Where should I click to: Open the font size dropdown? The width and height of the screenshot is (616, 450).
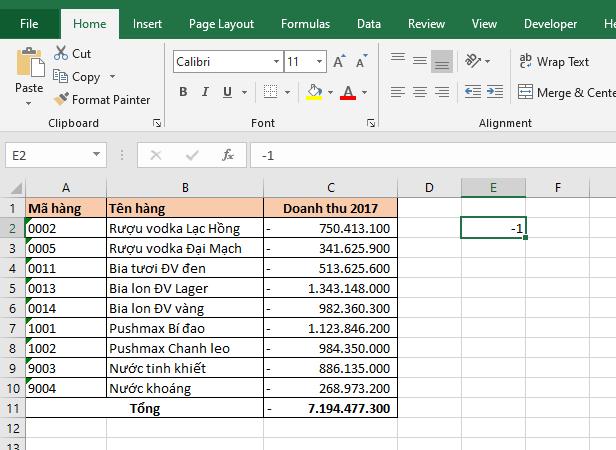pyautogui.click(x=320, y=62)
